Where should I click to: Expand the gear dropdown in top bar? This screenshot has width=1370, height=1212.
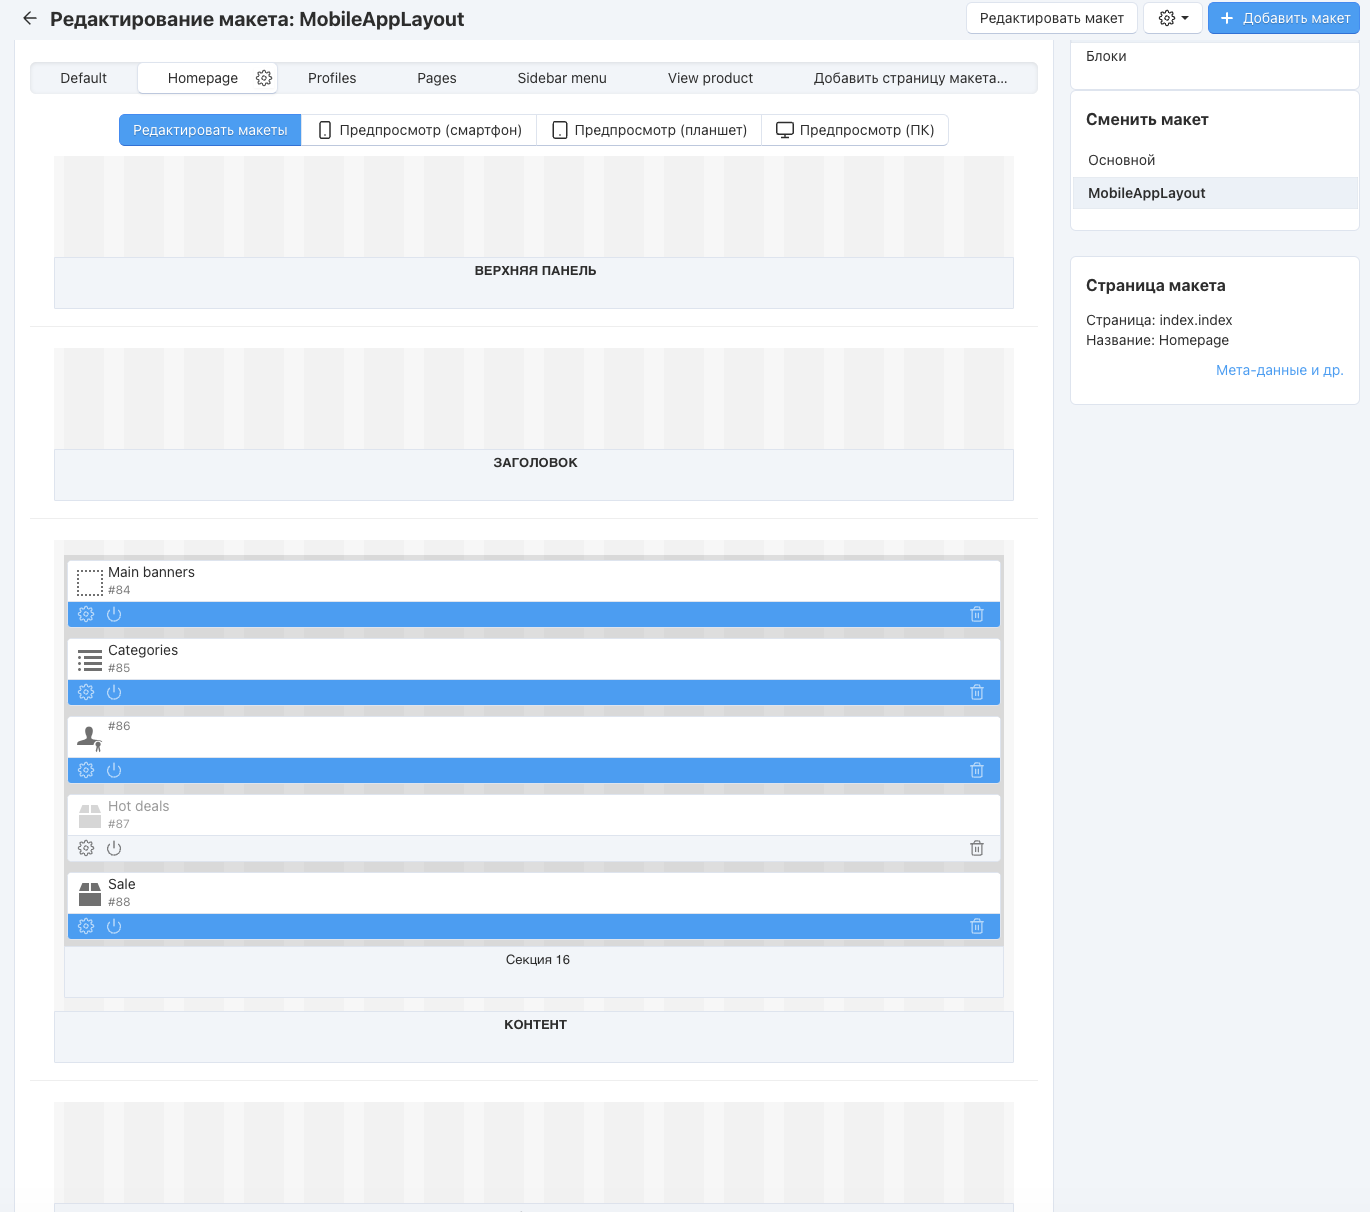[x=1173, y=18]
